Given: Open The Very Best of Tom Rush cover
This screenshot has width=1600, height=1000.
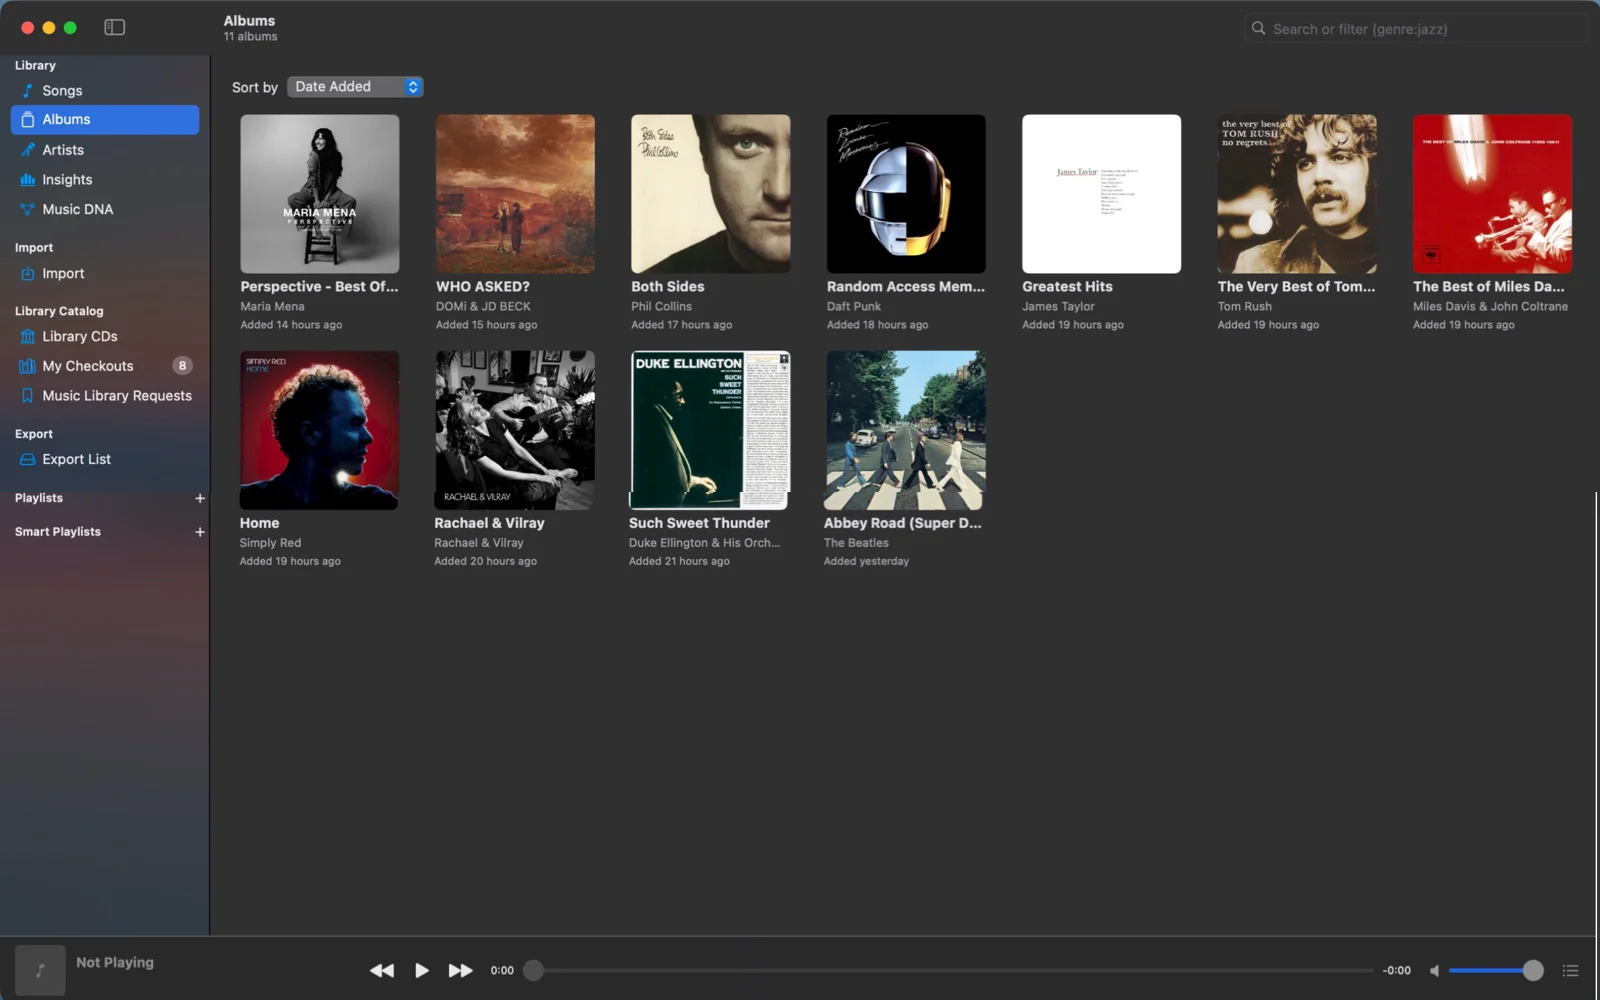Looking at the screenshot, I should 1297,194.
